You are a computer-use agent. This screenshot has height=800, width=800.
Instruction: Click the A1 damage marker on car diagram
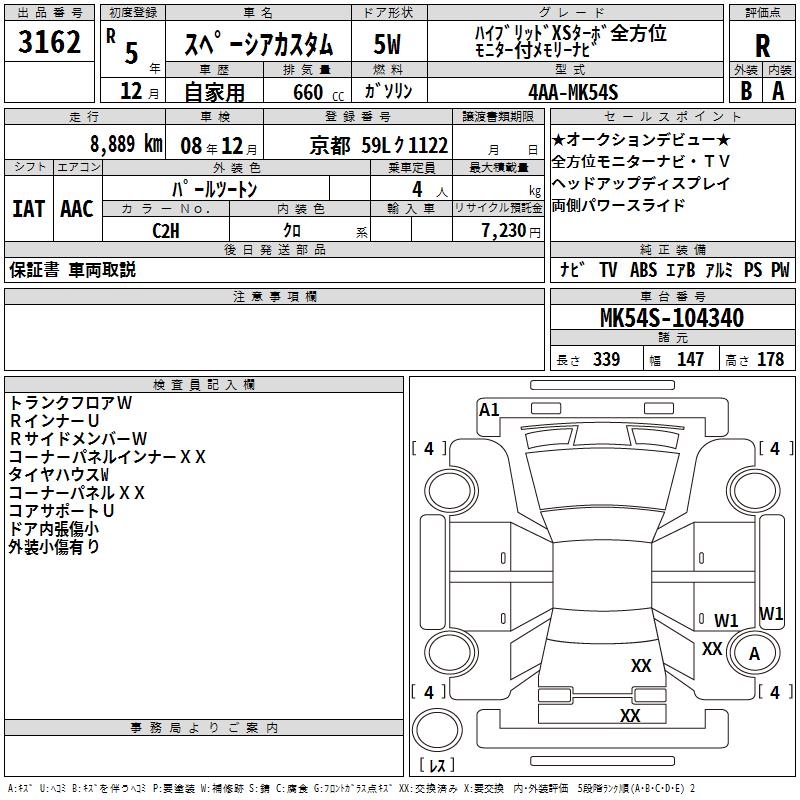pyautogui.click(x=489, y=409)
